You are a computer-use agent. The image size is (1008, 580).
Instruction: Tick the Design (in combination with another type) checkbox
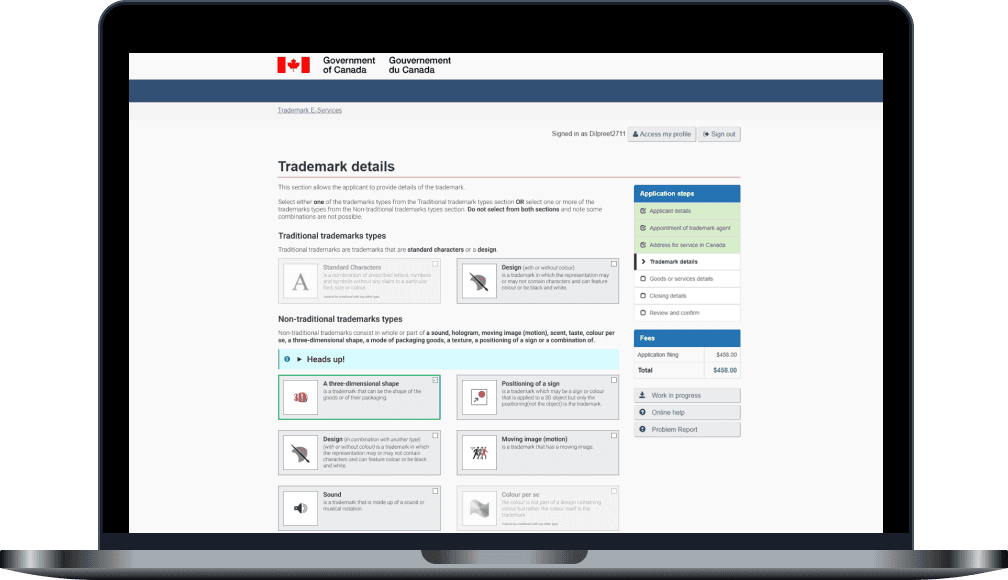tap(435, 435)
